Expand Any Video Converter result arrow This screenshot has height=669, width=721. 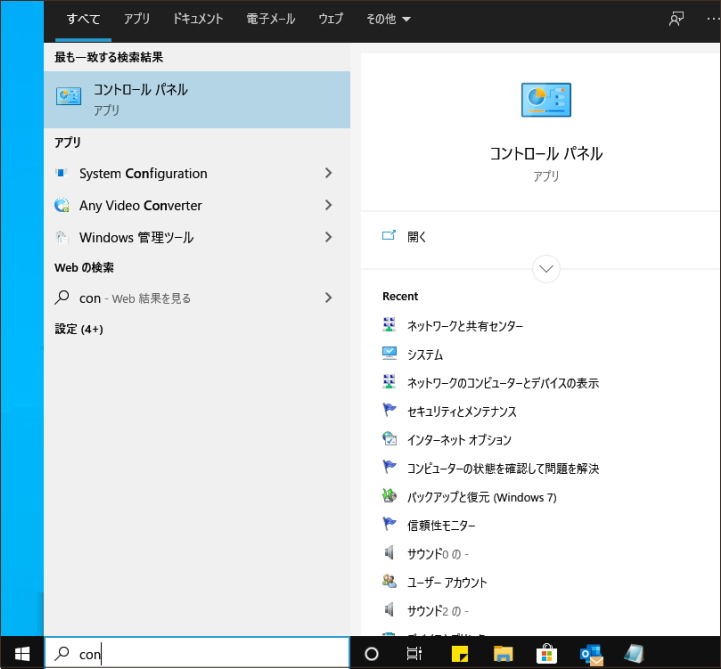[328, 205]
